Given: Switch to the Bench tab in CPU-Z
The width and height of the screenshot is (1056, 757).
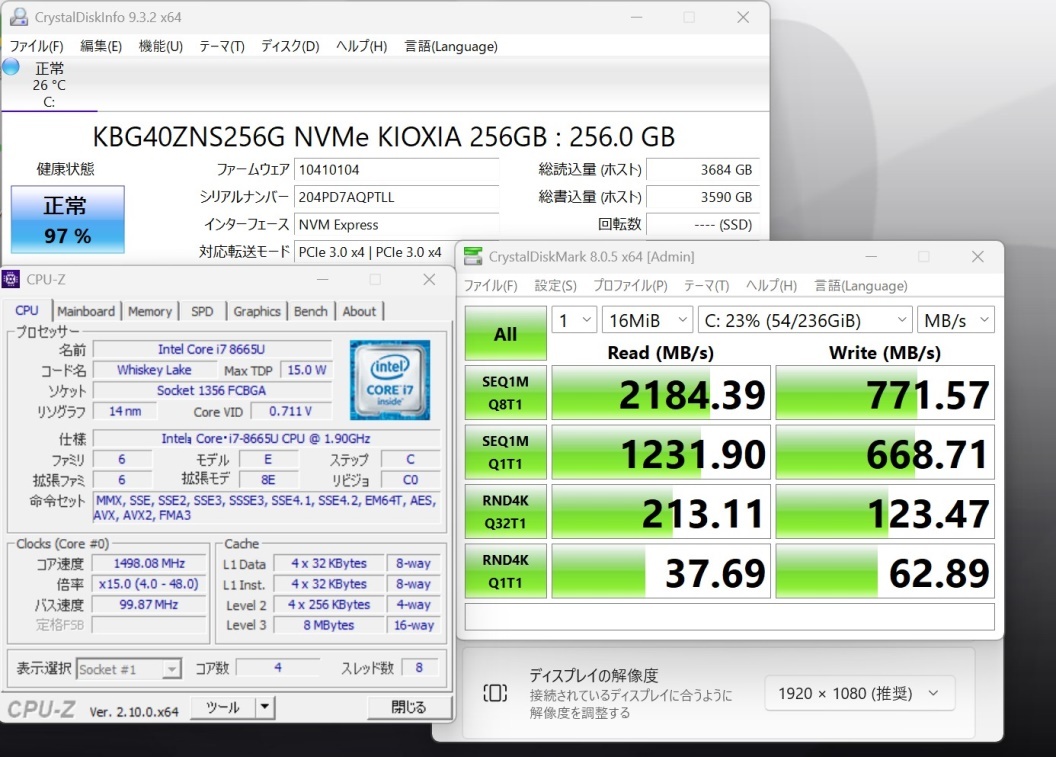Looking at the screenshot, I should click(x=310, y=311).
